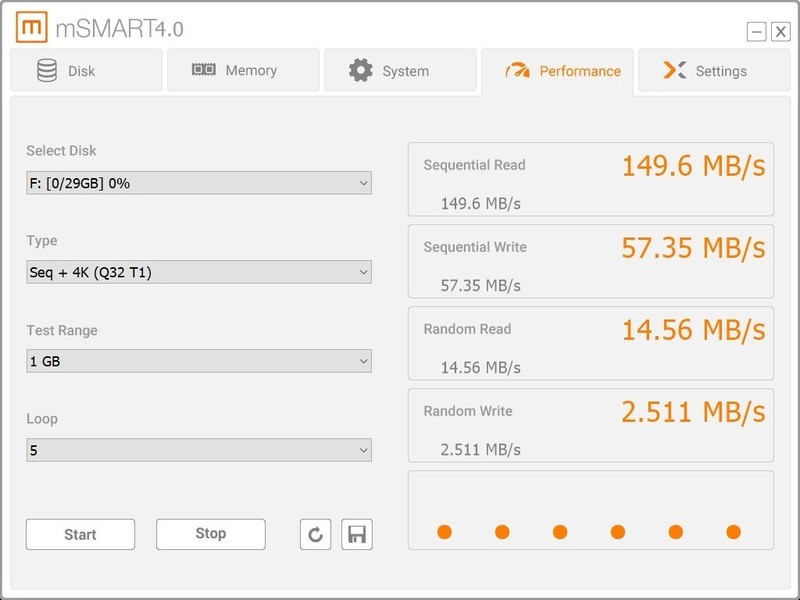Screen dimensions: 800x600
Task: Switch to the Memory tab
Action: [243, 70]
